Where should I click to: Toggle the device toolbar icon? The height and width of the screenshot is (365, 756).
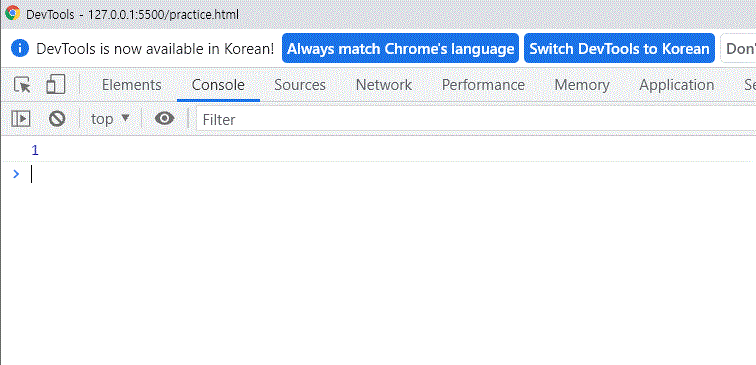55,85
